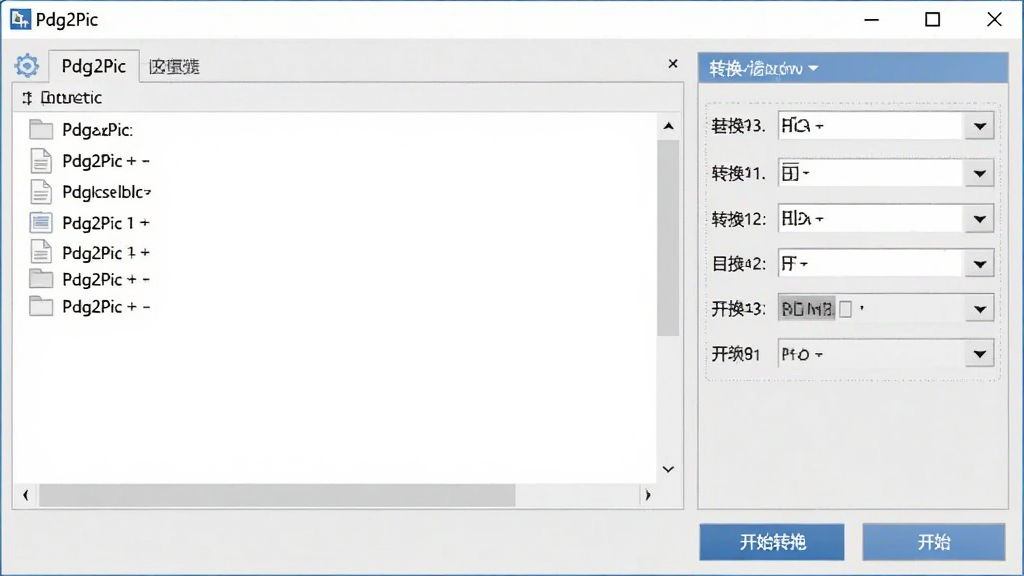Expand the 转换12 dropdown
The image size is (1024, 576).
(980, 219)
